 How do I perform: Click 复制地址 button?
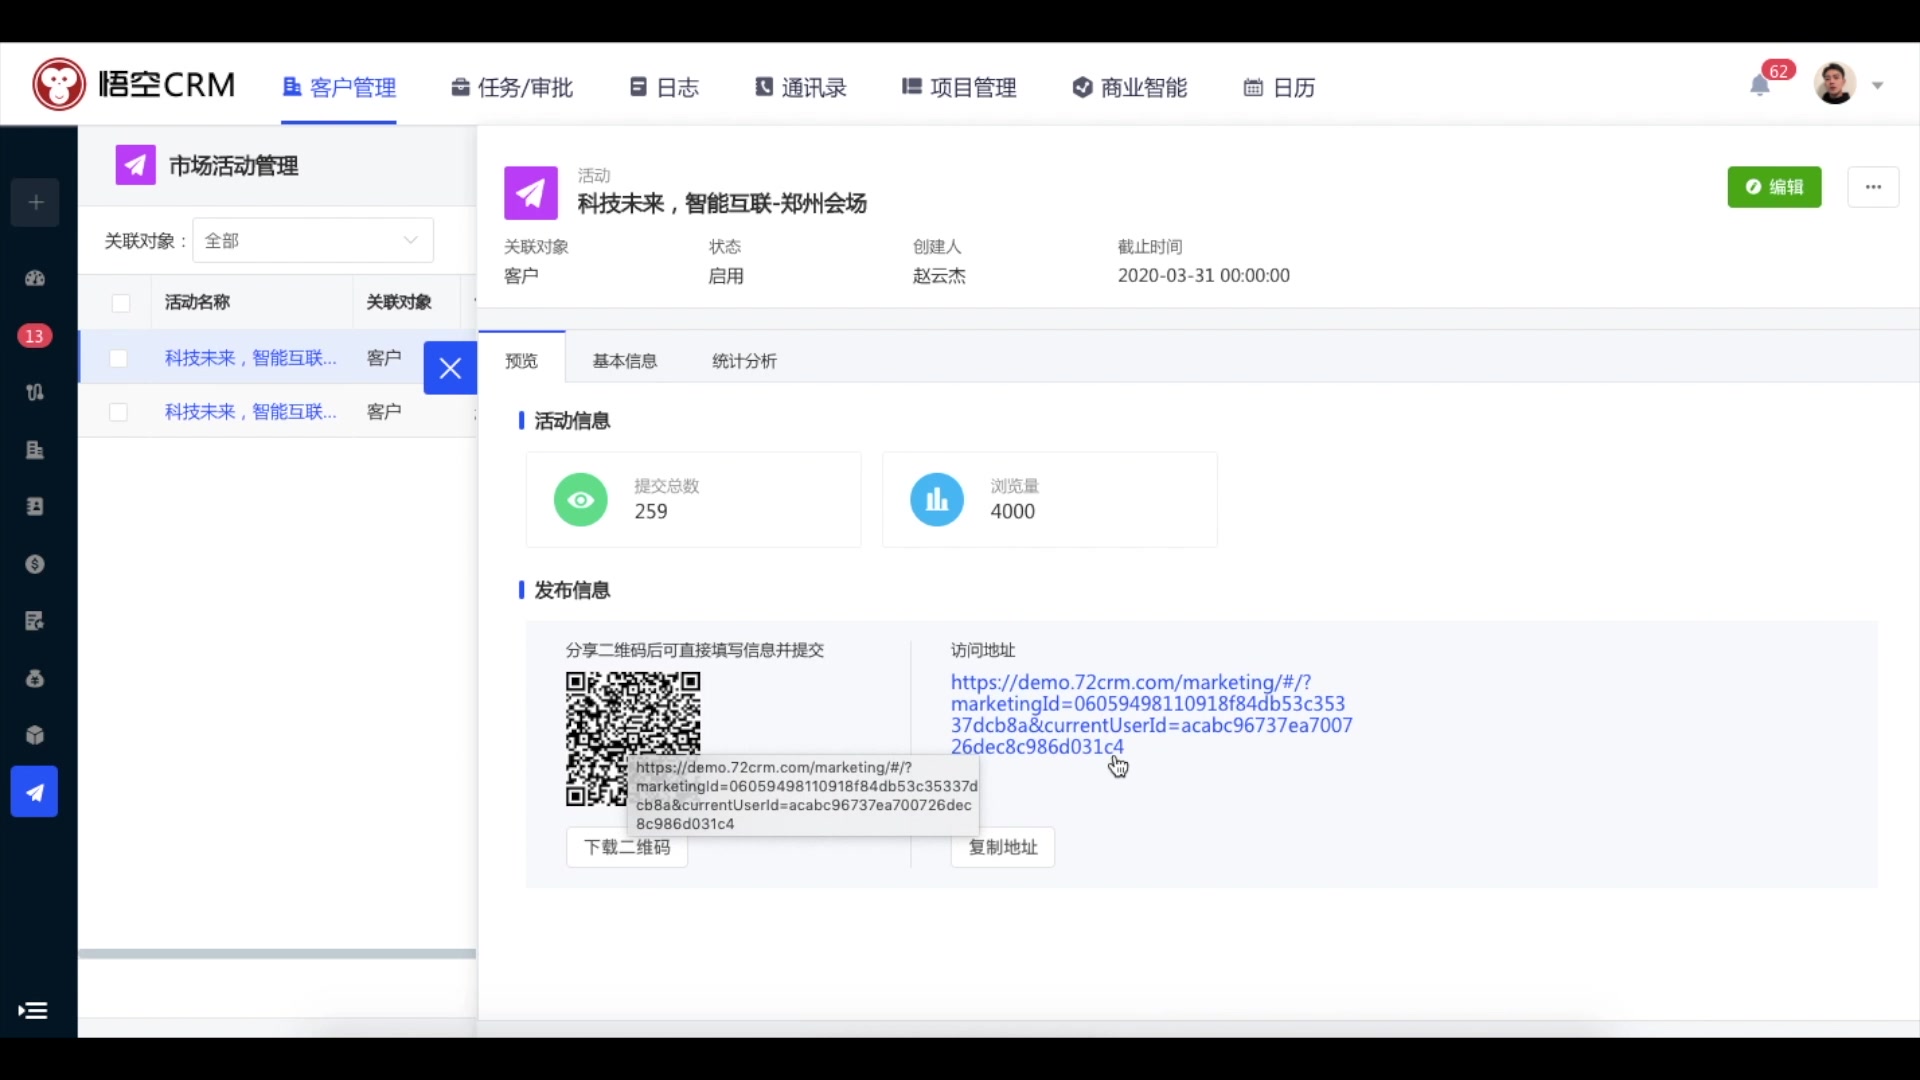[1002, 847]
